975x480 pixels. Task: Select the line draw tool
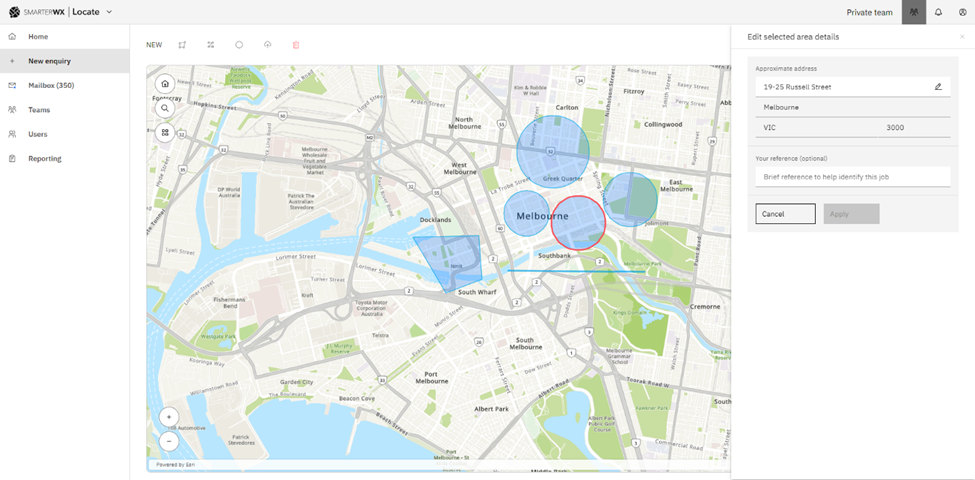click(211, 45)
